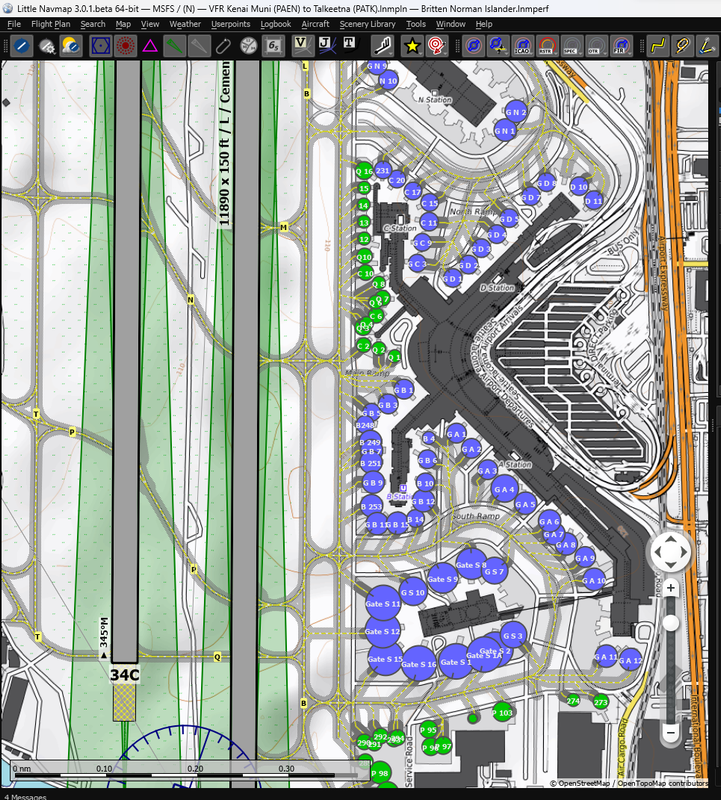This screenshot has height=800, width=721.
Task: Toggle Victor airways V icon
Action: (301, 46)
